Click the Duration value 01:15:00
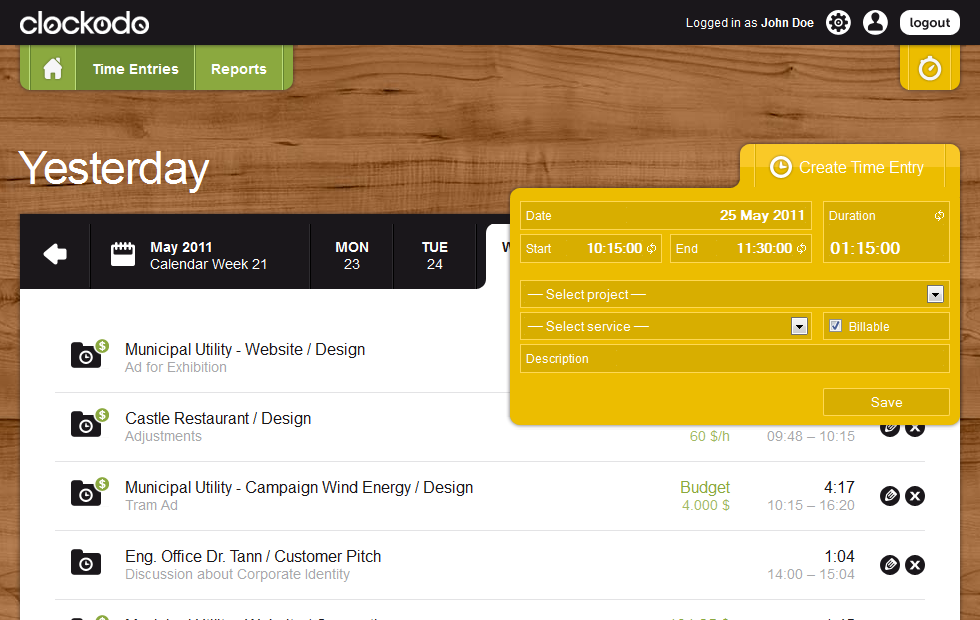 coord(865,248)
